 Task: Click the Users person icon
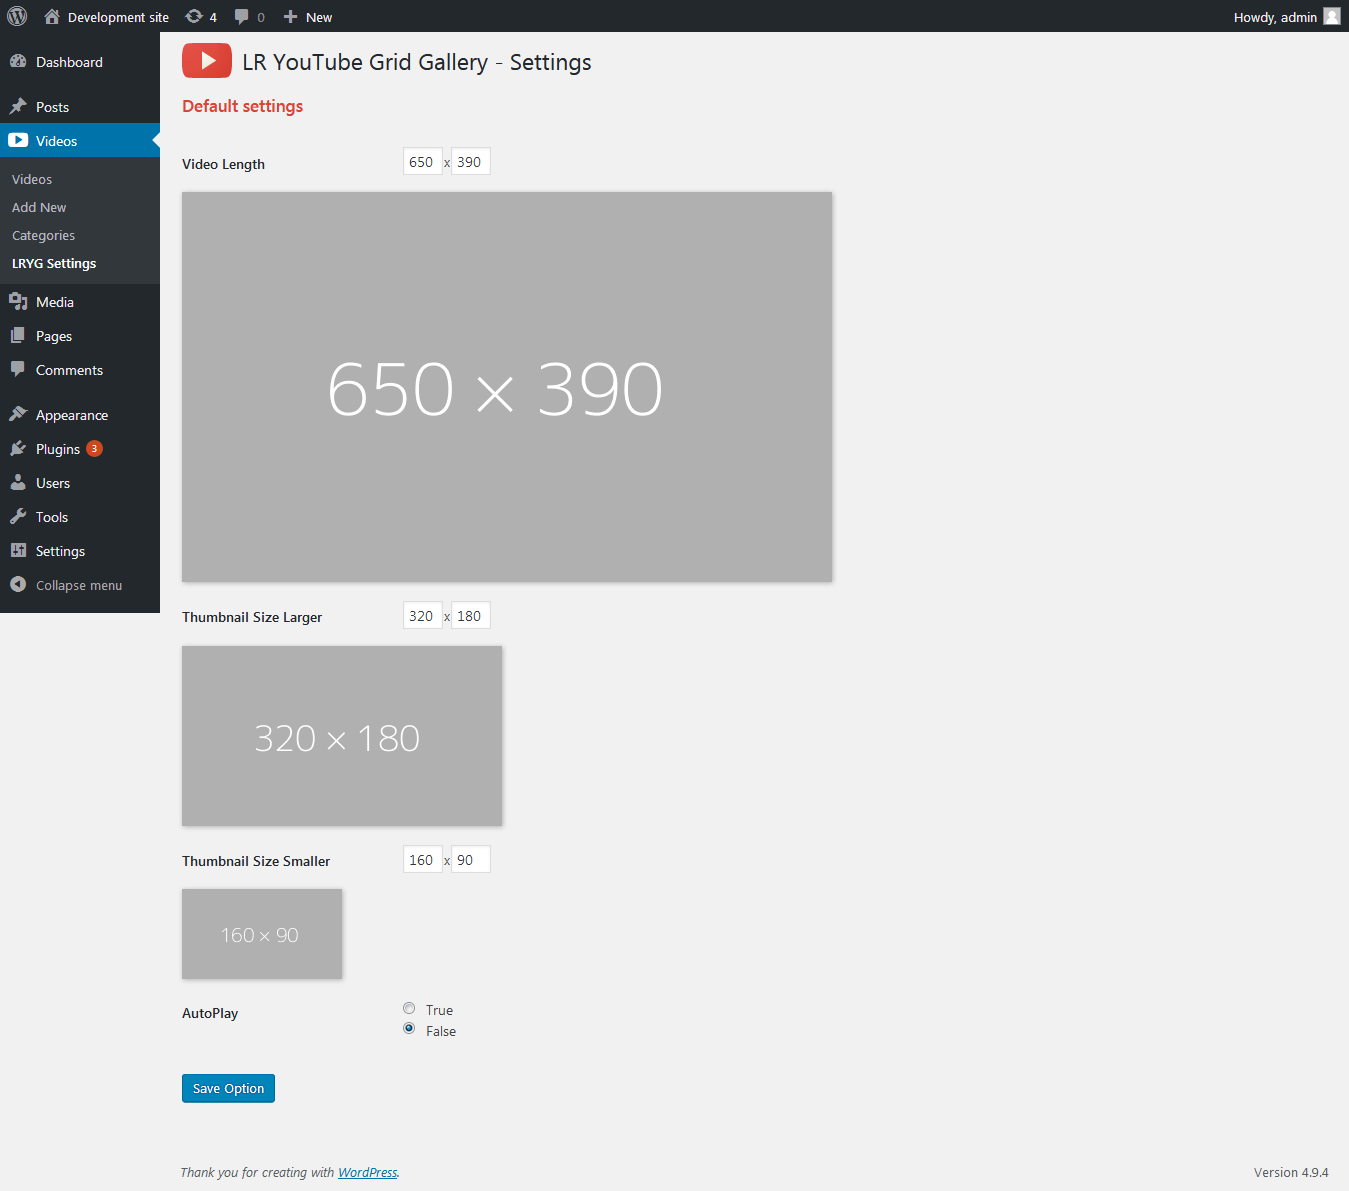click(x=18, y=482)
